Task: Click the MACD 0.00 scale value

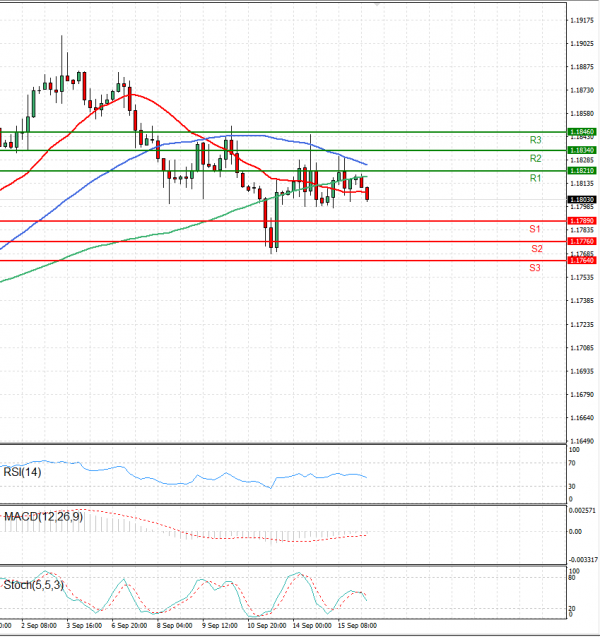Action: click(x=575, y=531)
